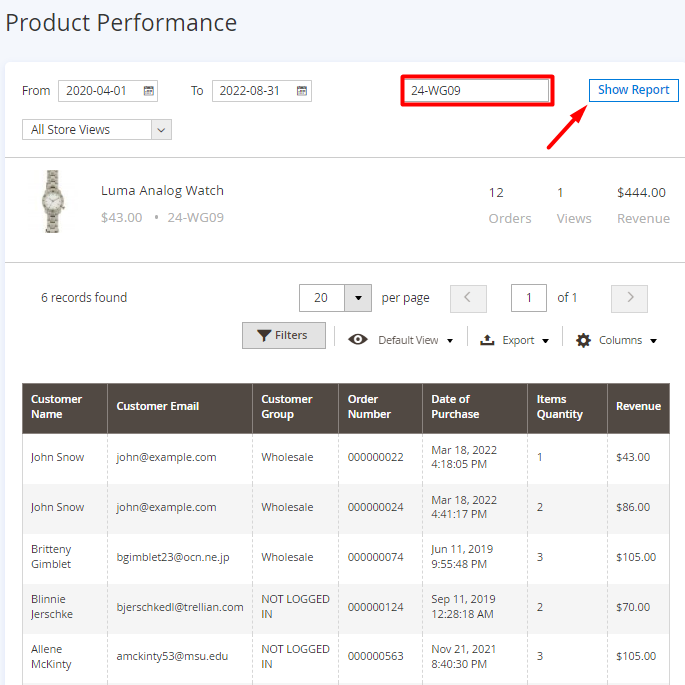The height and width of the screenshot is (685, 685).
Task: Sort by Customer Email column header
Action: [x=180, y=408]
